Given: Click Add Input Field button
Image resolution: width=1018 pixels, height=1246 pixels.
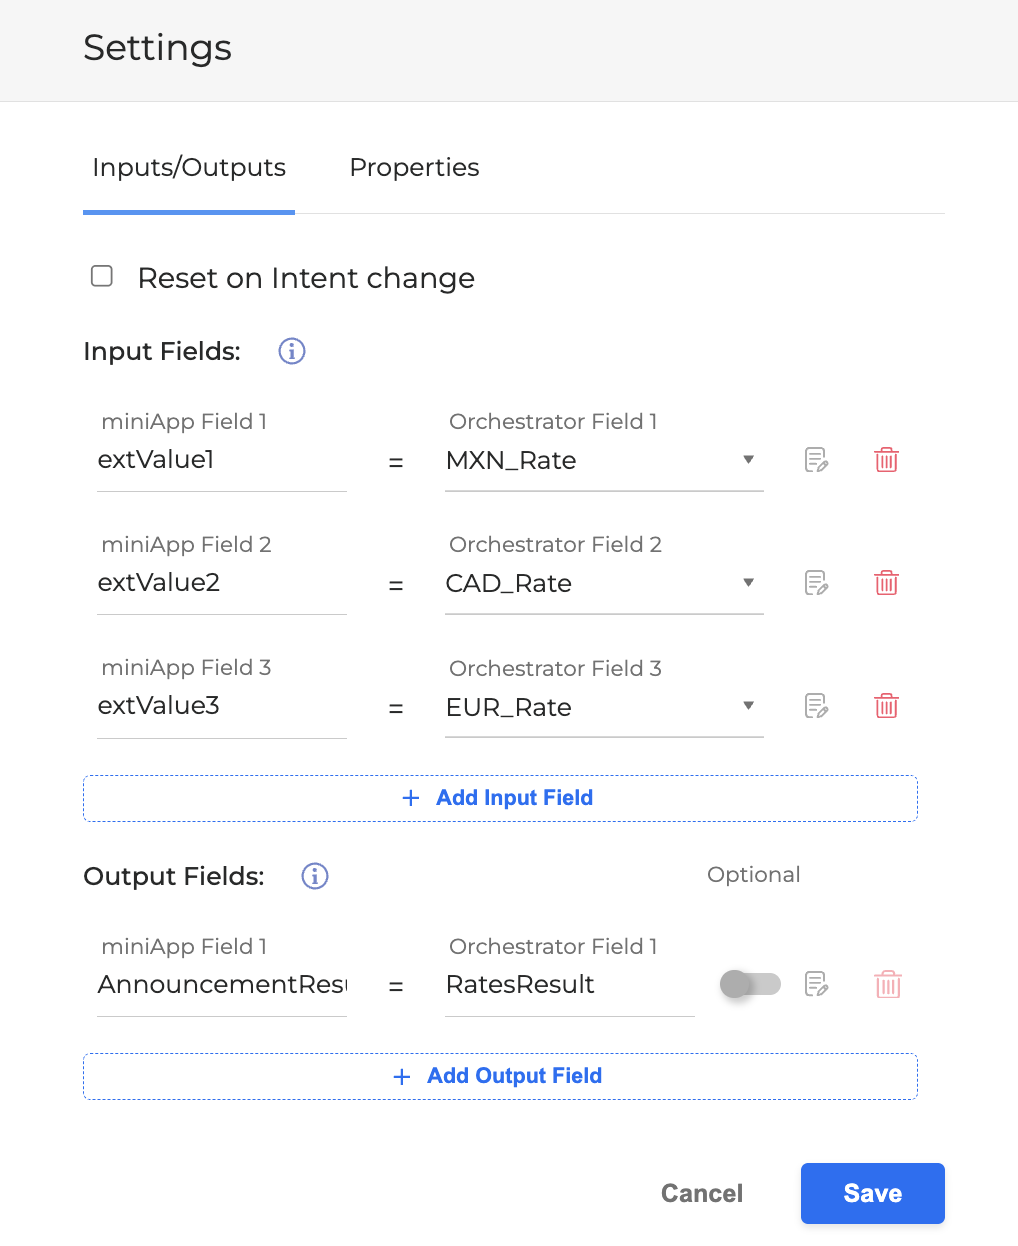Looking at the screenshot, I should coord(500,798).
